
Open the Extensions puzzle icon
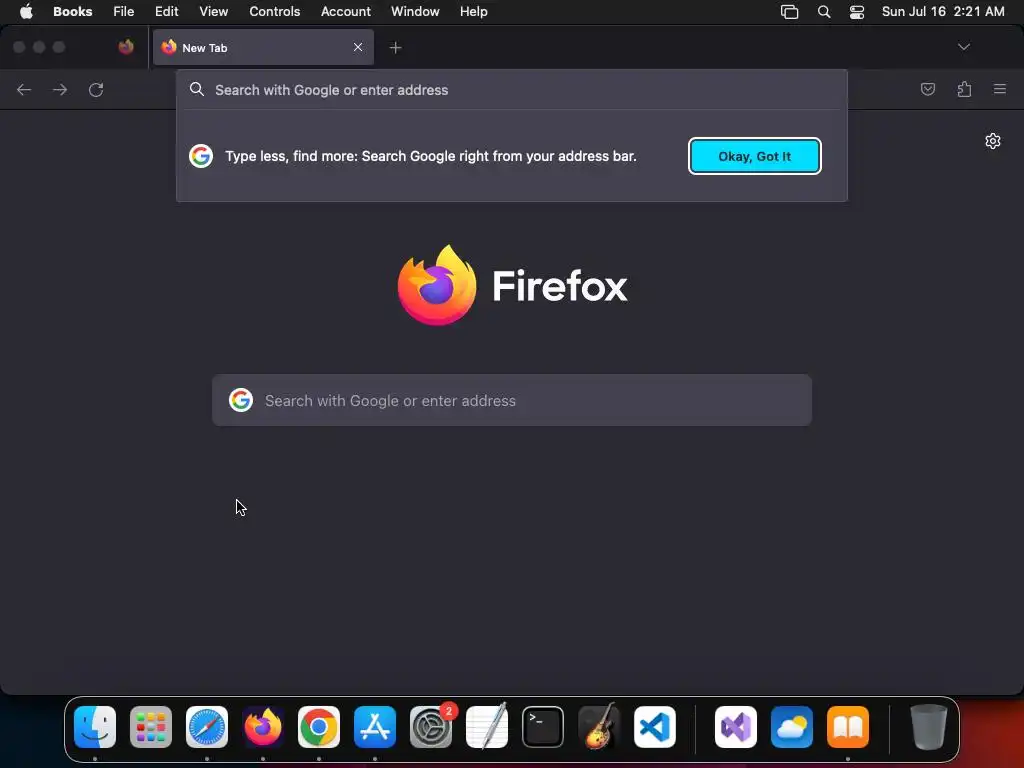(964, 89)
